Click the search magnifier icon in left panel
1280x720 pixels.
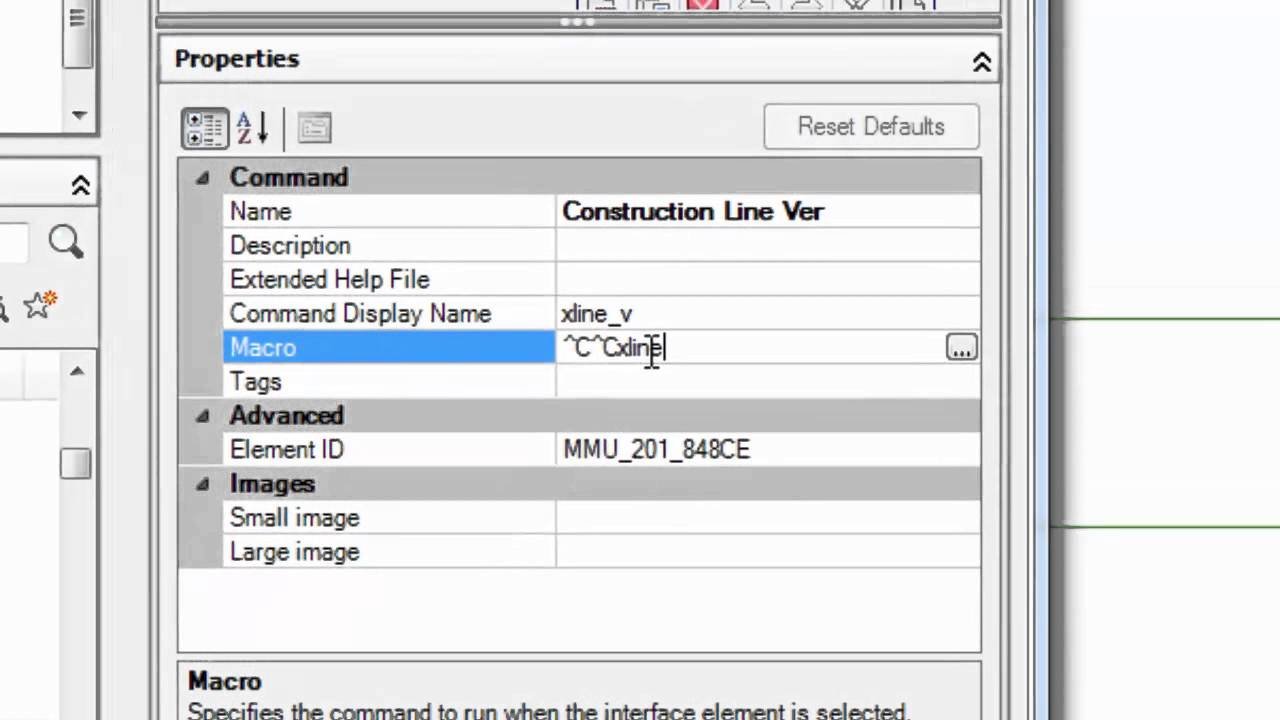tap(66, 242)
